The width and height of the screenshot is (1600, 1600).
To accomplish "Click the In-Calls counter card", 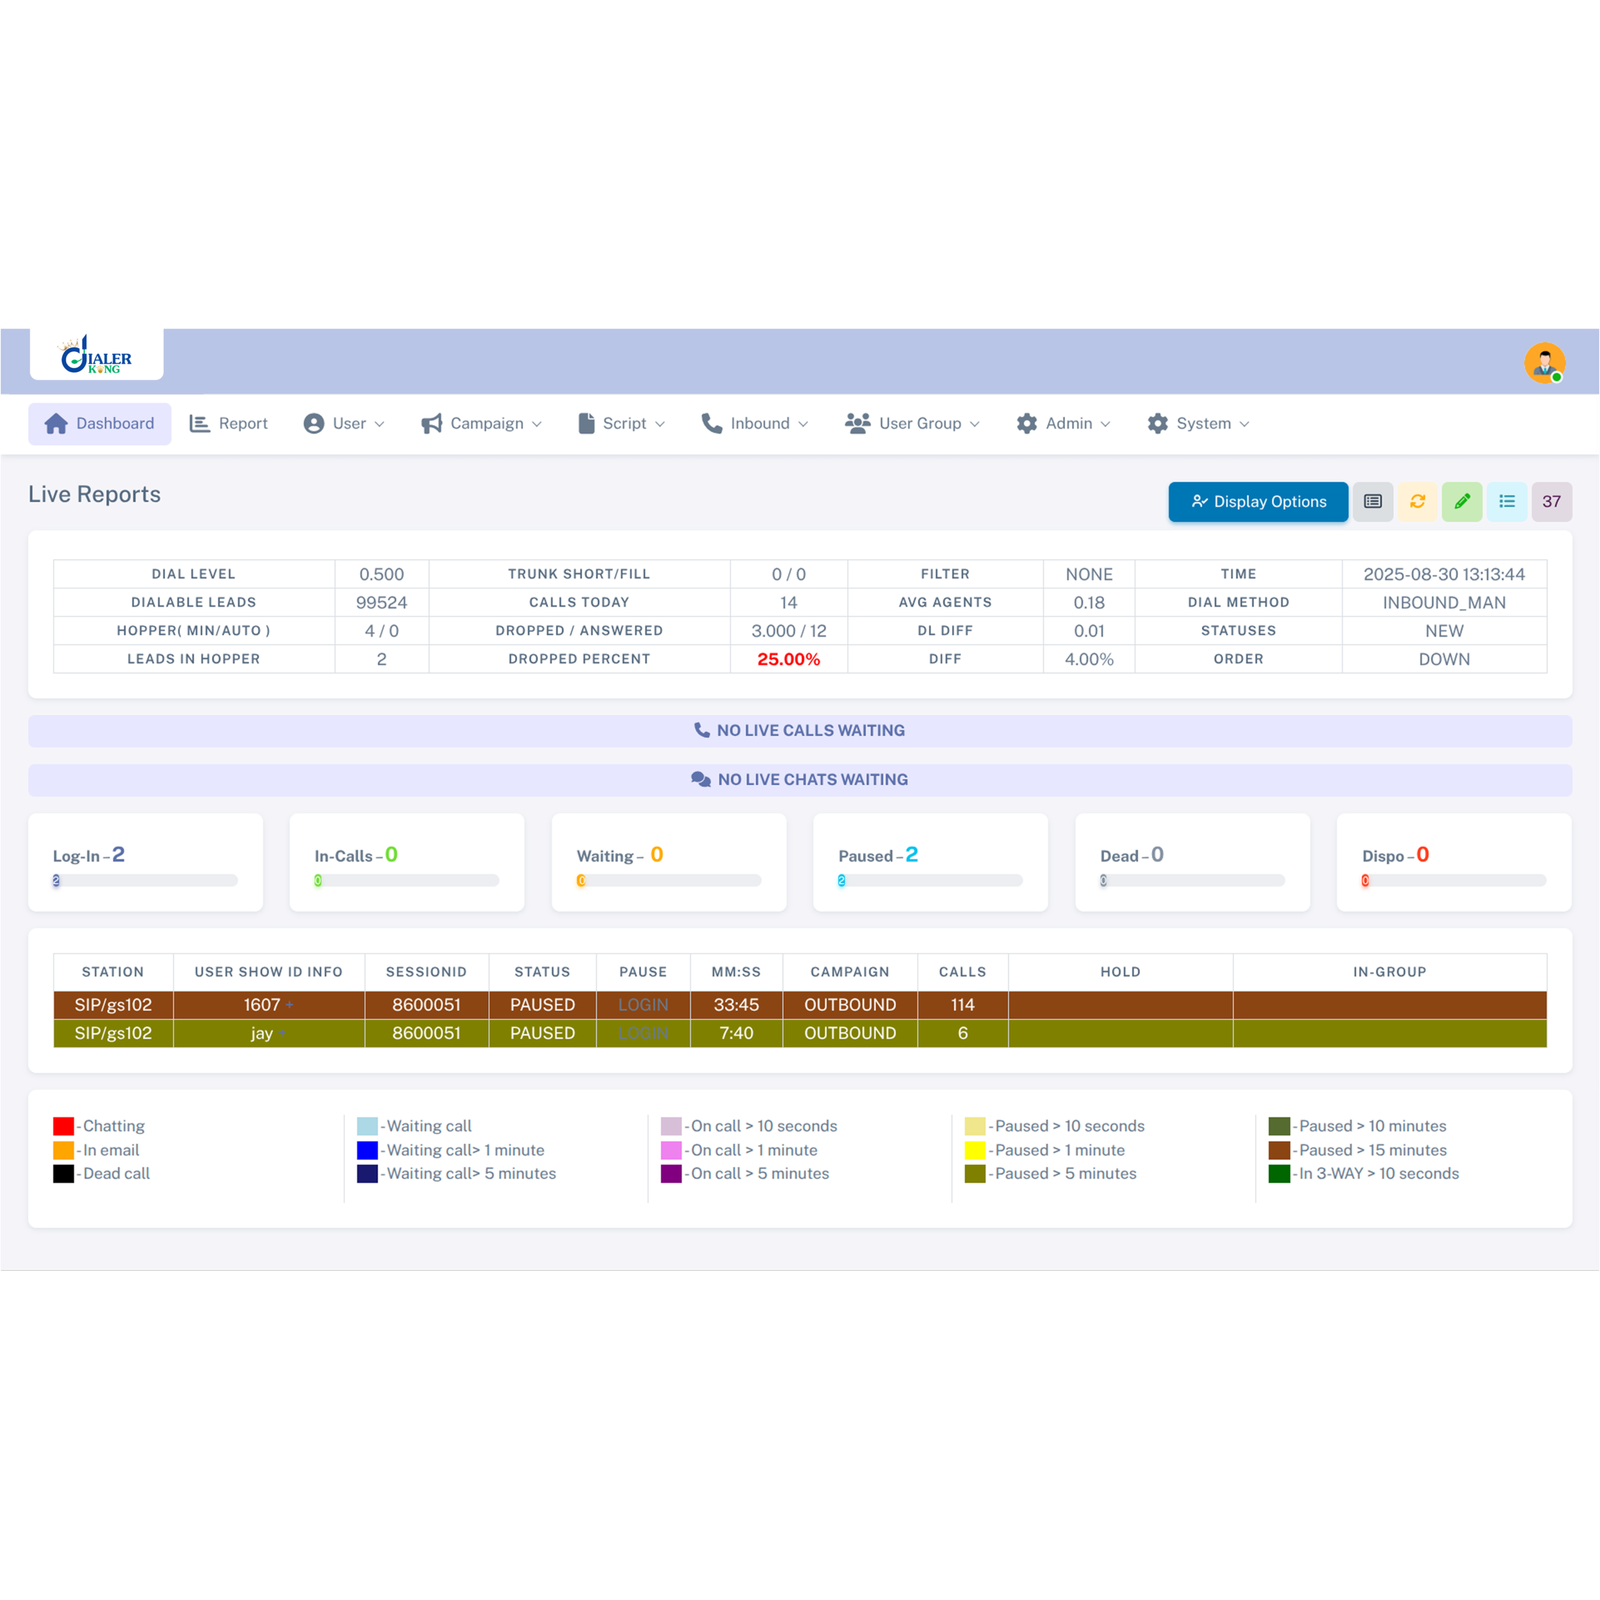I will click(407, 862).
